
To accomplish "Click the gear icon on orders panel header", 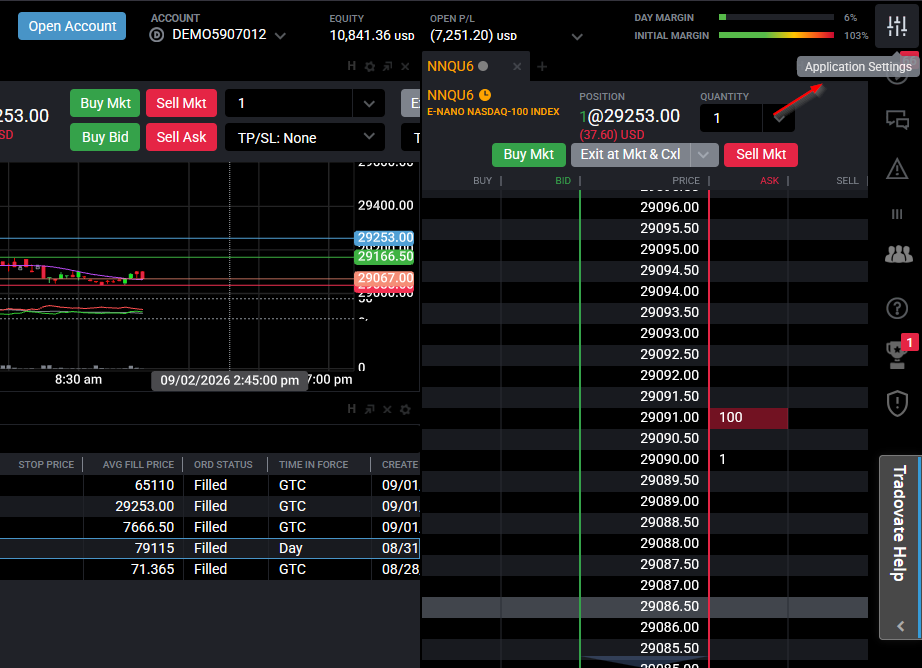I will (x=405, y=409).
